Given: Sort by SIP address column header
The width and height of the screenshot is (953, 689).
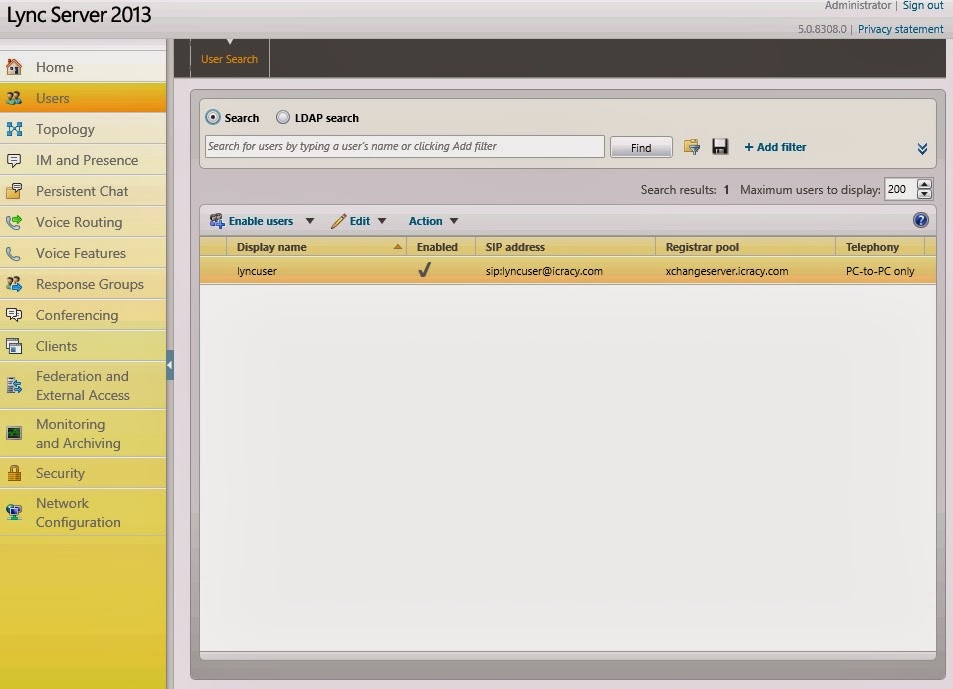Looking at the screenshot, I should point(565,247).
